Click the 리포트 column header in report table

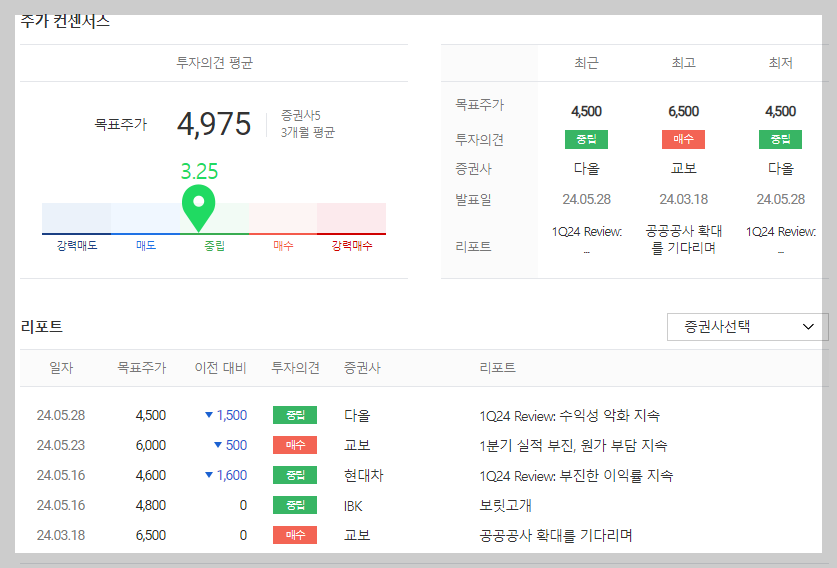click(x=498, y=368)
